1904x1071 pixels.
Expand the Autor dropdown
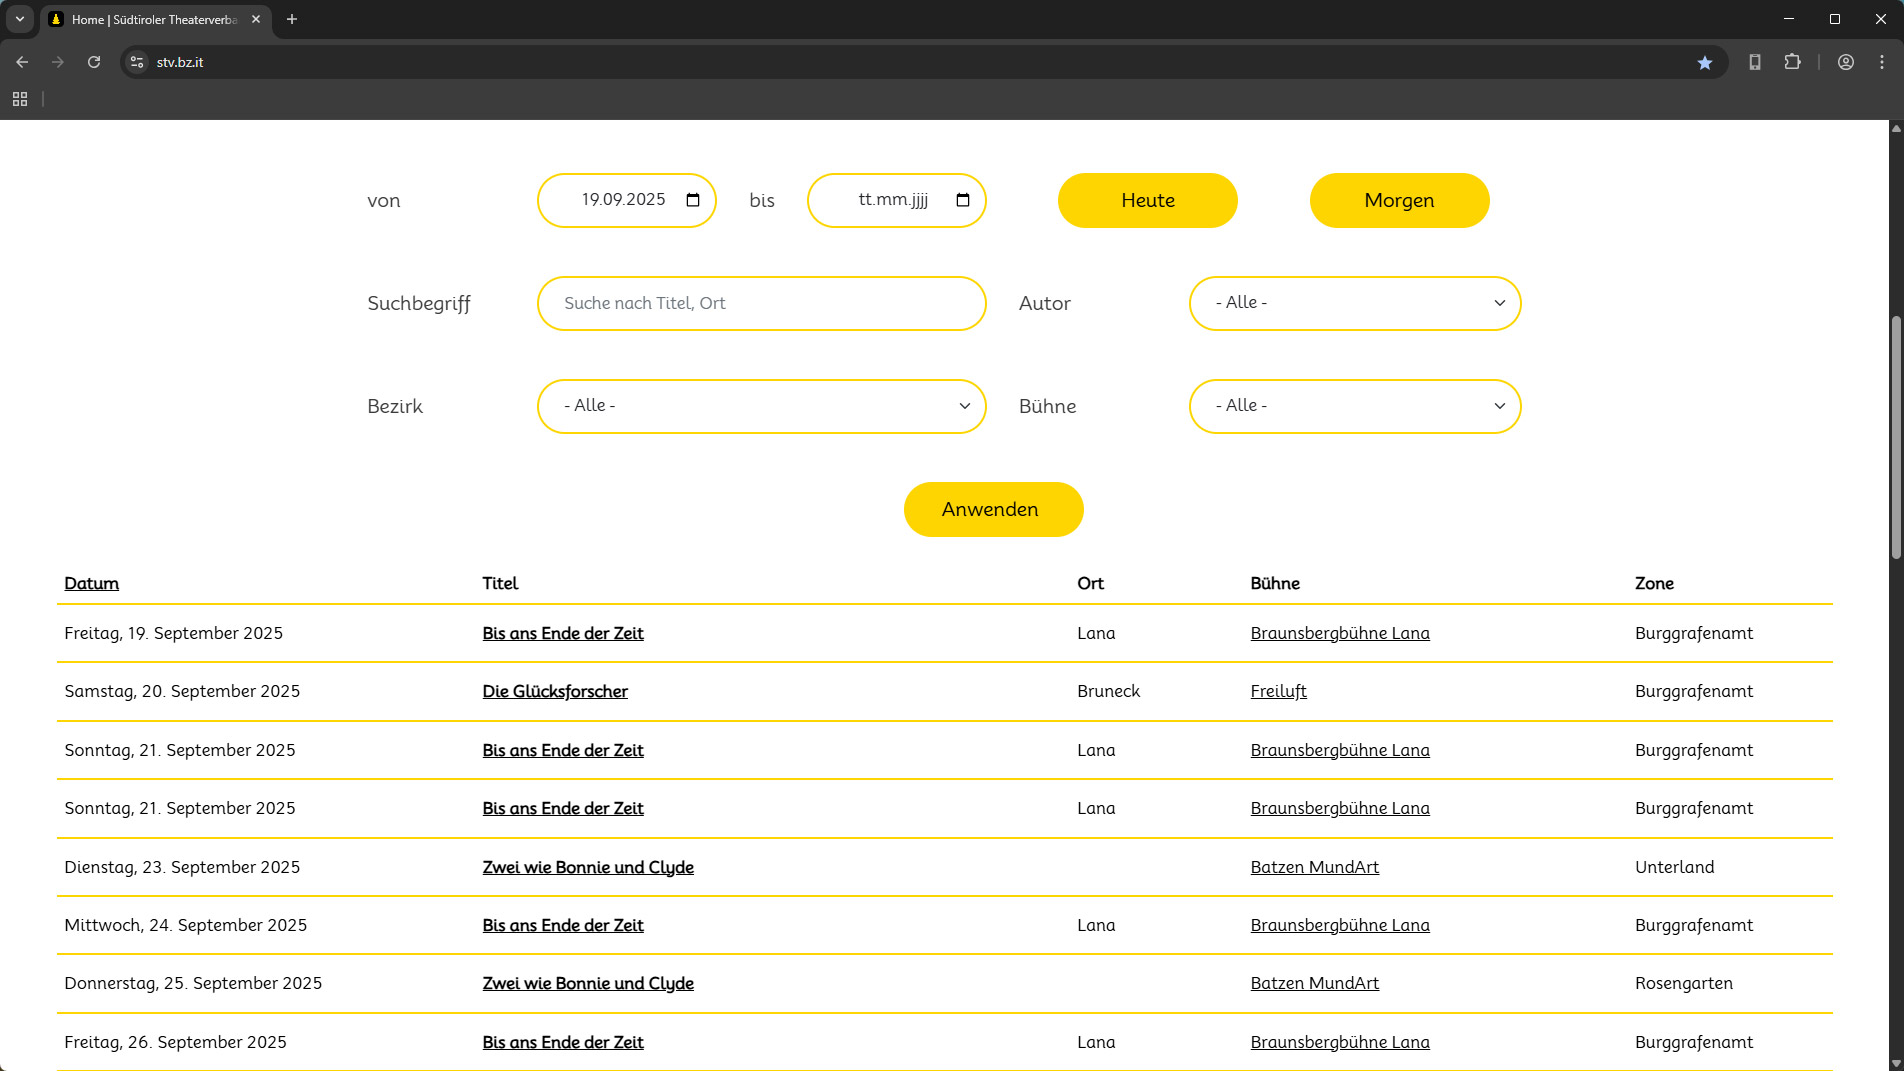(x=1354, y=303)
